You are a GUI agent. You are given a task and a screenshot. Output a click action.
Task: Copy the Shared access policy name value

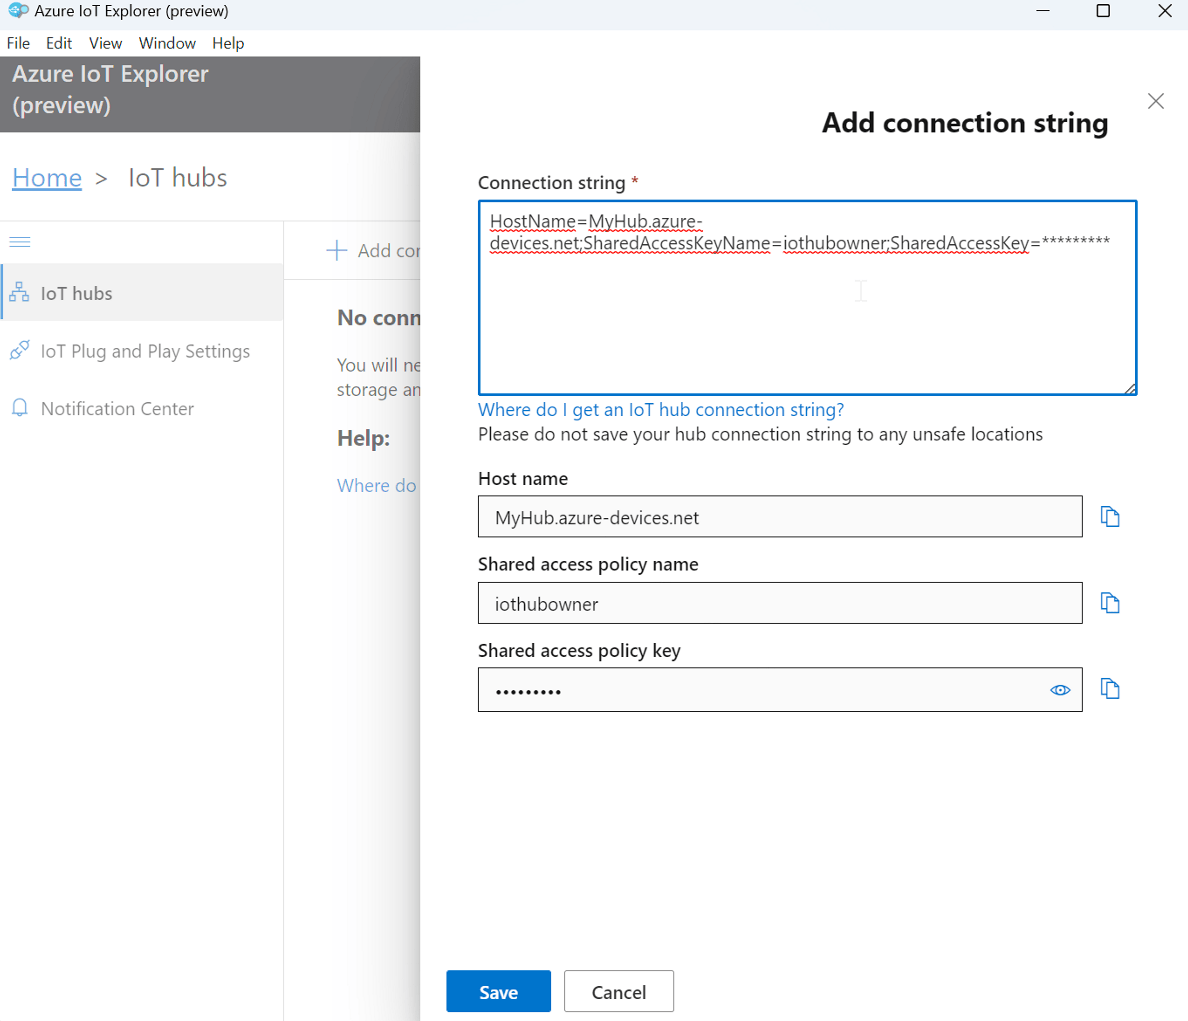[x=1110, y=602]
